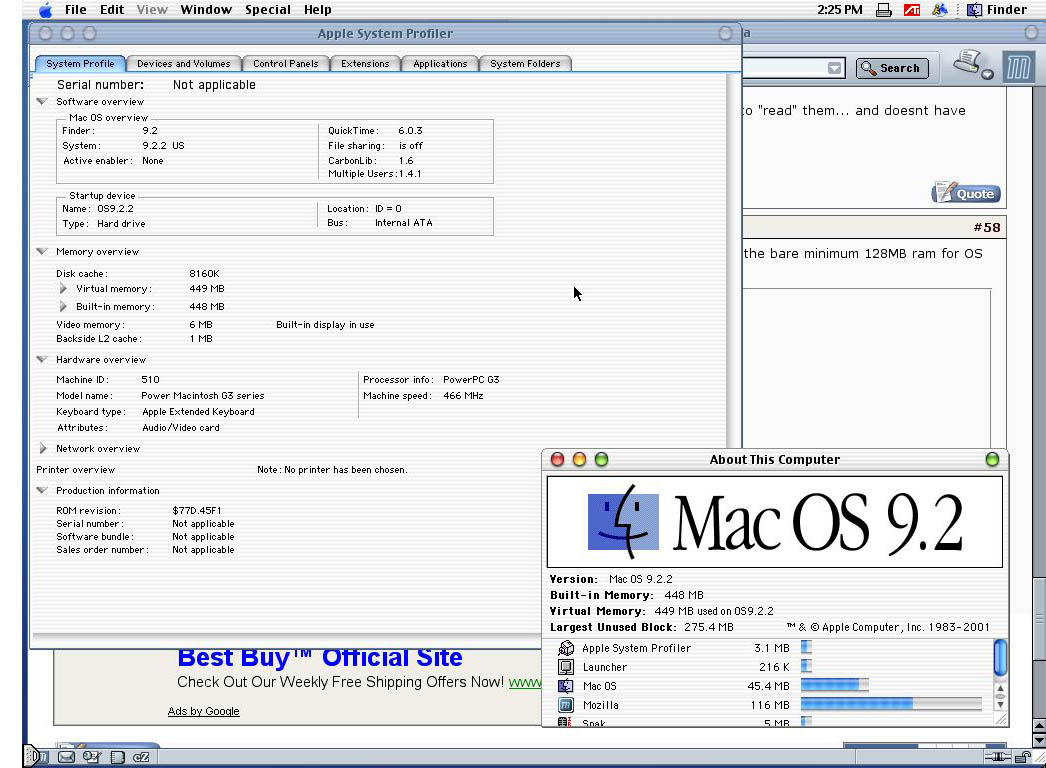Click the Mac OS 9.2 Finder face logo

pos(623,522)
